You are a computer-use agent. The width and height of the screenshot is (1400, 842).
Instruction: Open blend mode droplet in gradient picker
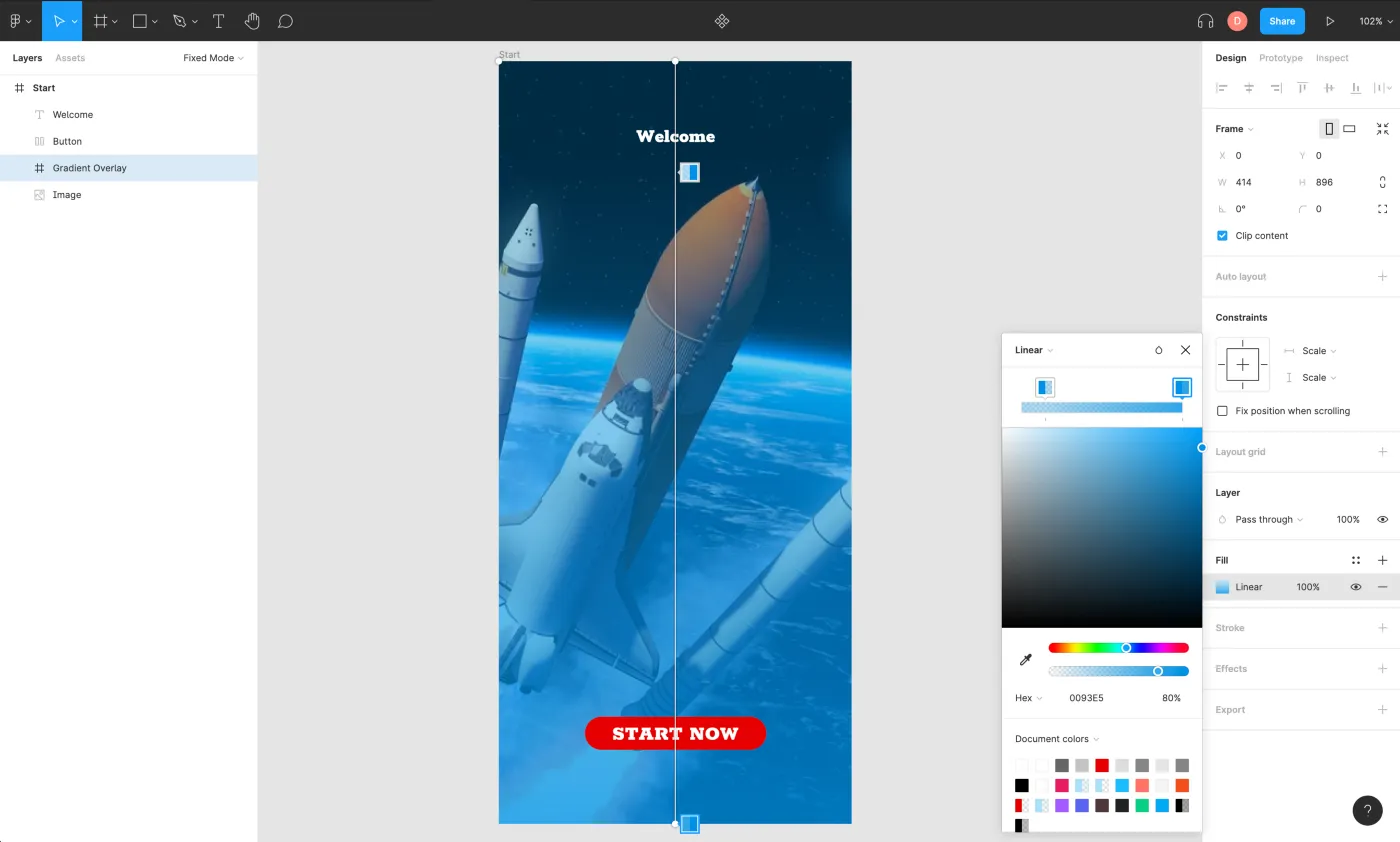1159,350
